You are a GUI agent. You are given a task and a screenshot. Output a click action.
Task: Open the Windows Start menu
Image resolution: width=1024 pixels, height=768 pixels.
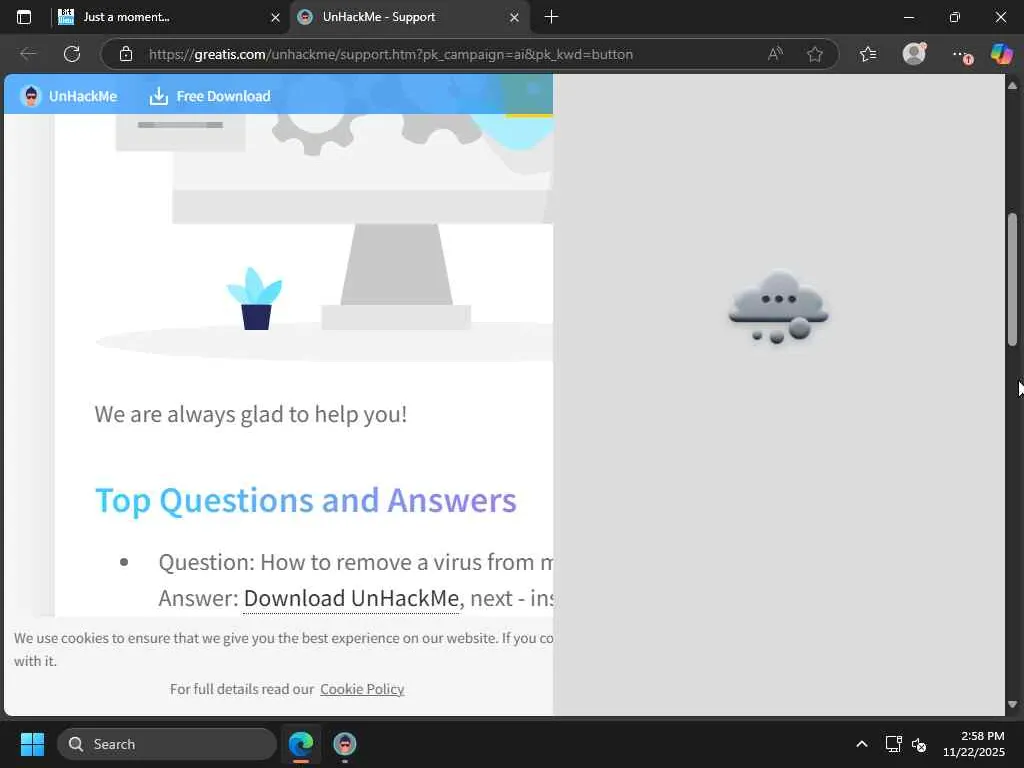click(32, 744)
